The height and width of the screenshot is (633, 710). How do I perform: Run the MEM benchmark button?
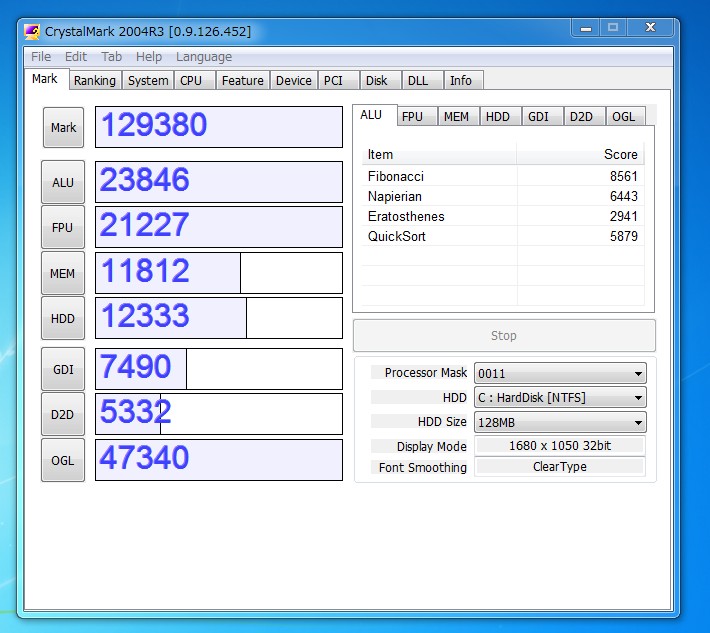[63, 273]
